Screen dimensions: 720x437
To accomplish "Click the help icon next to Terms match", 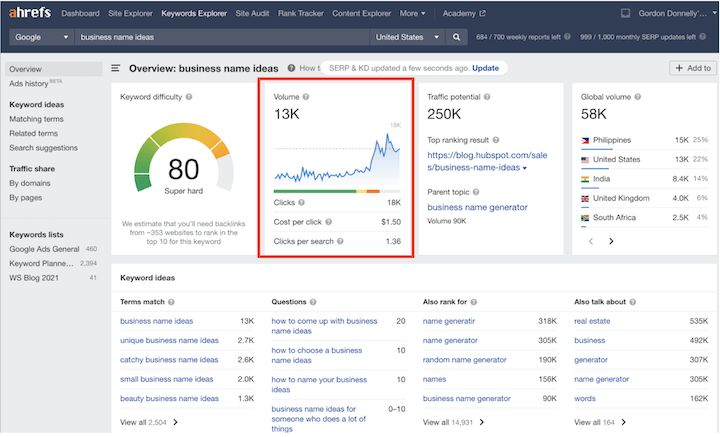I will pyautogui.click(x=171, y=302).
